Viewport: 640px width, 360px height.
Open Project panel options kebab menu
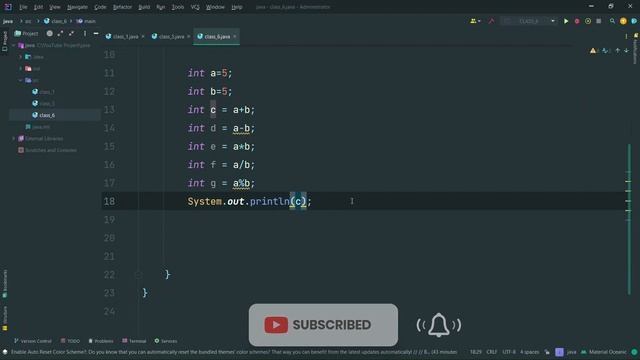(x=85, y=33)
